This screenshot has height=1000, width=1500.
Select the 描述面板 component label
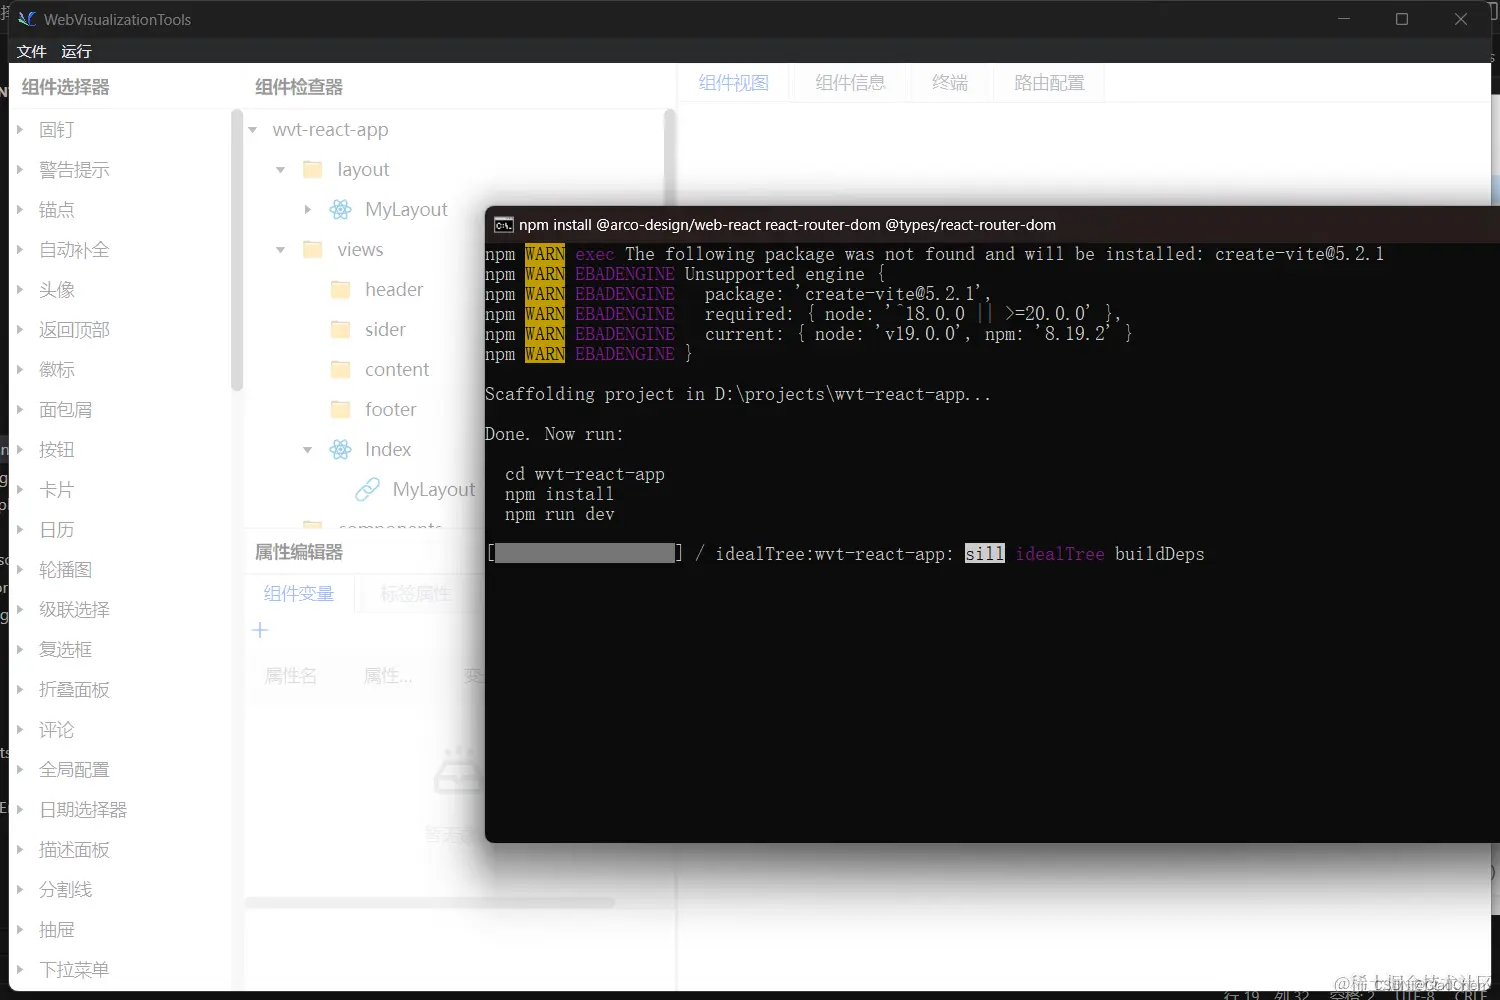tap(75, 850)
